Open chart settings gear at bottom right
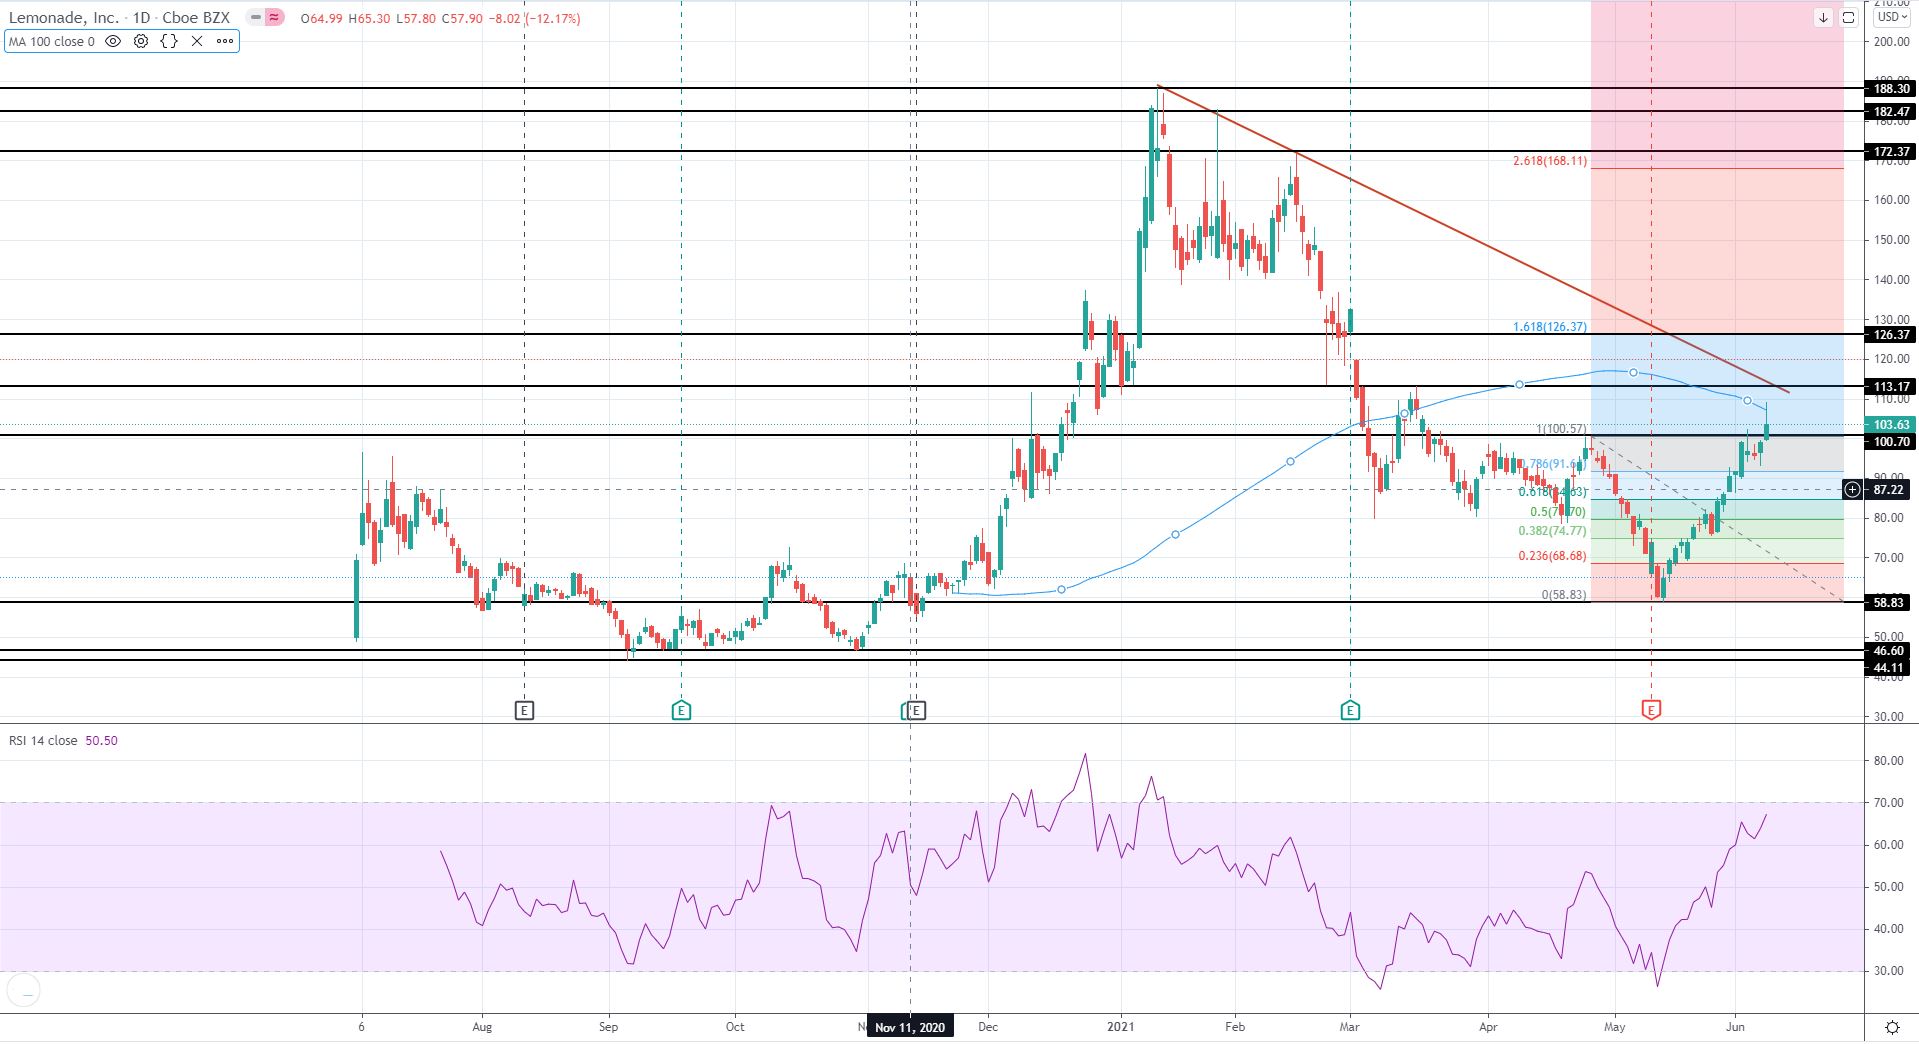The width and height of the screenshot is (1919, 1044). (1892, 1027)
